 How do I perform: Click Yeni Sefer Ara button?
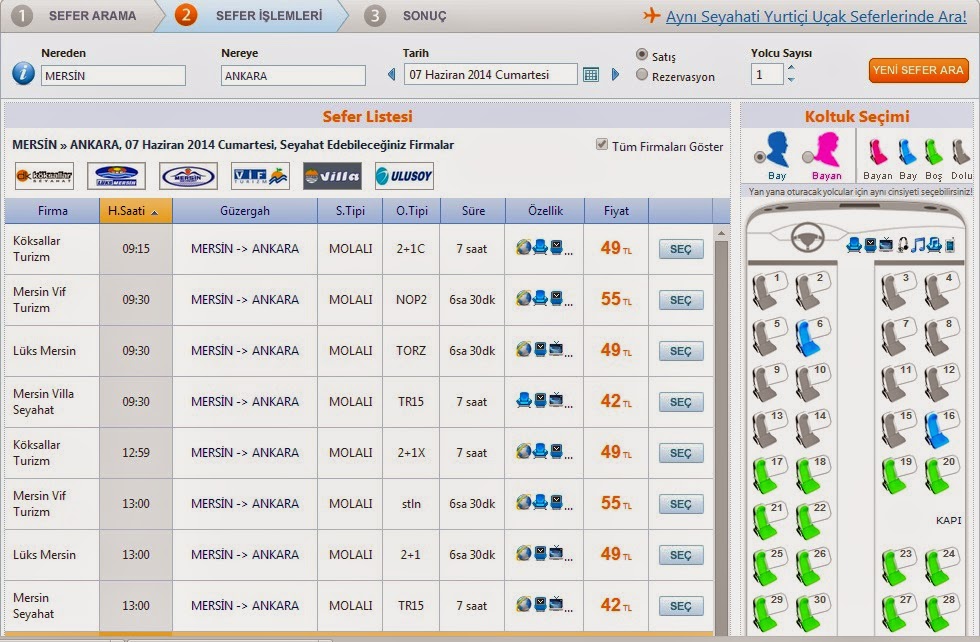(x=918, y=71)
